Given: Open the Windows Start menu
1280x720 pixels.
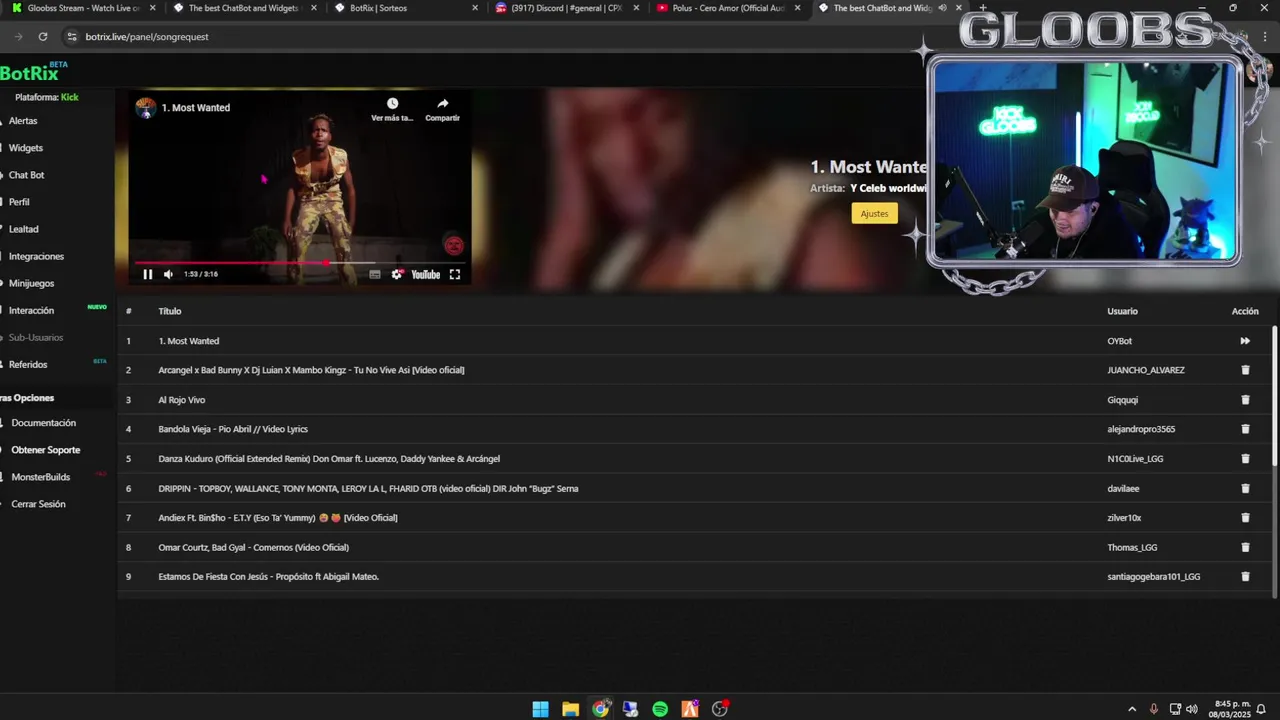Looking at the screenshot, I should coord(540,709).
